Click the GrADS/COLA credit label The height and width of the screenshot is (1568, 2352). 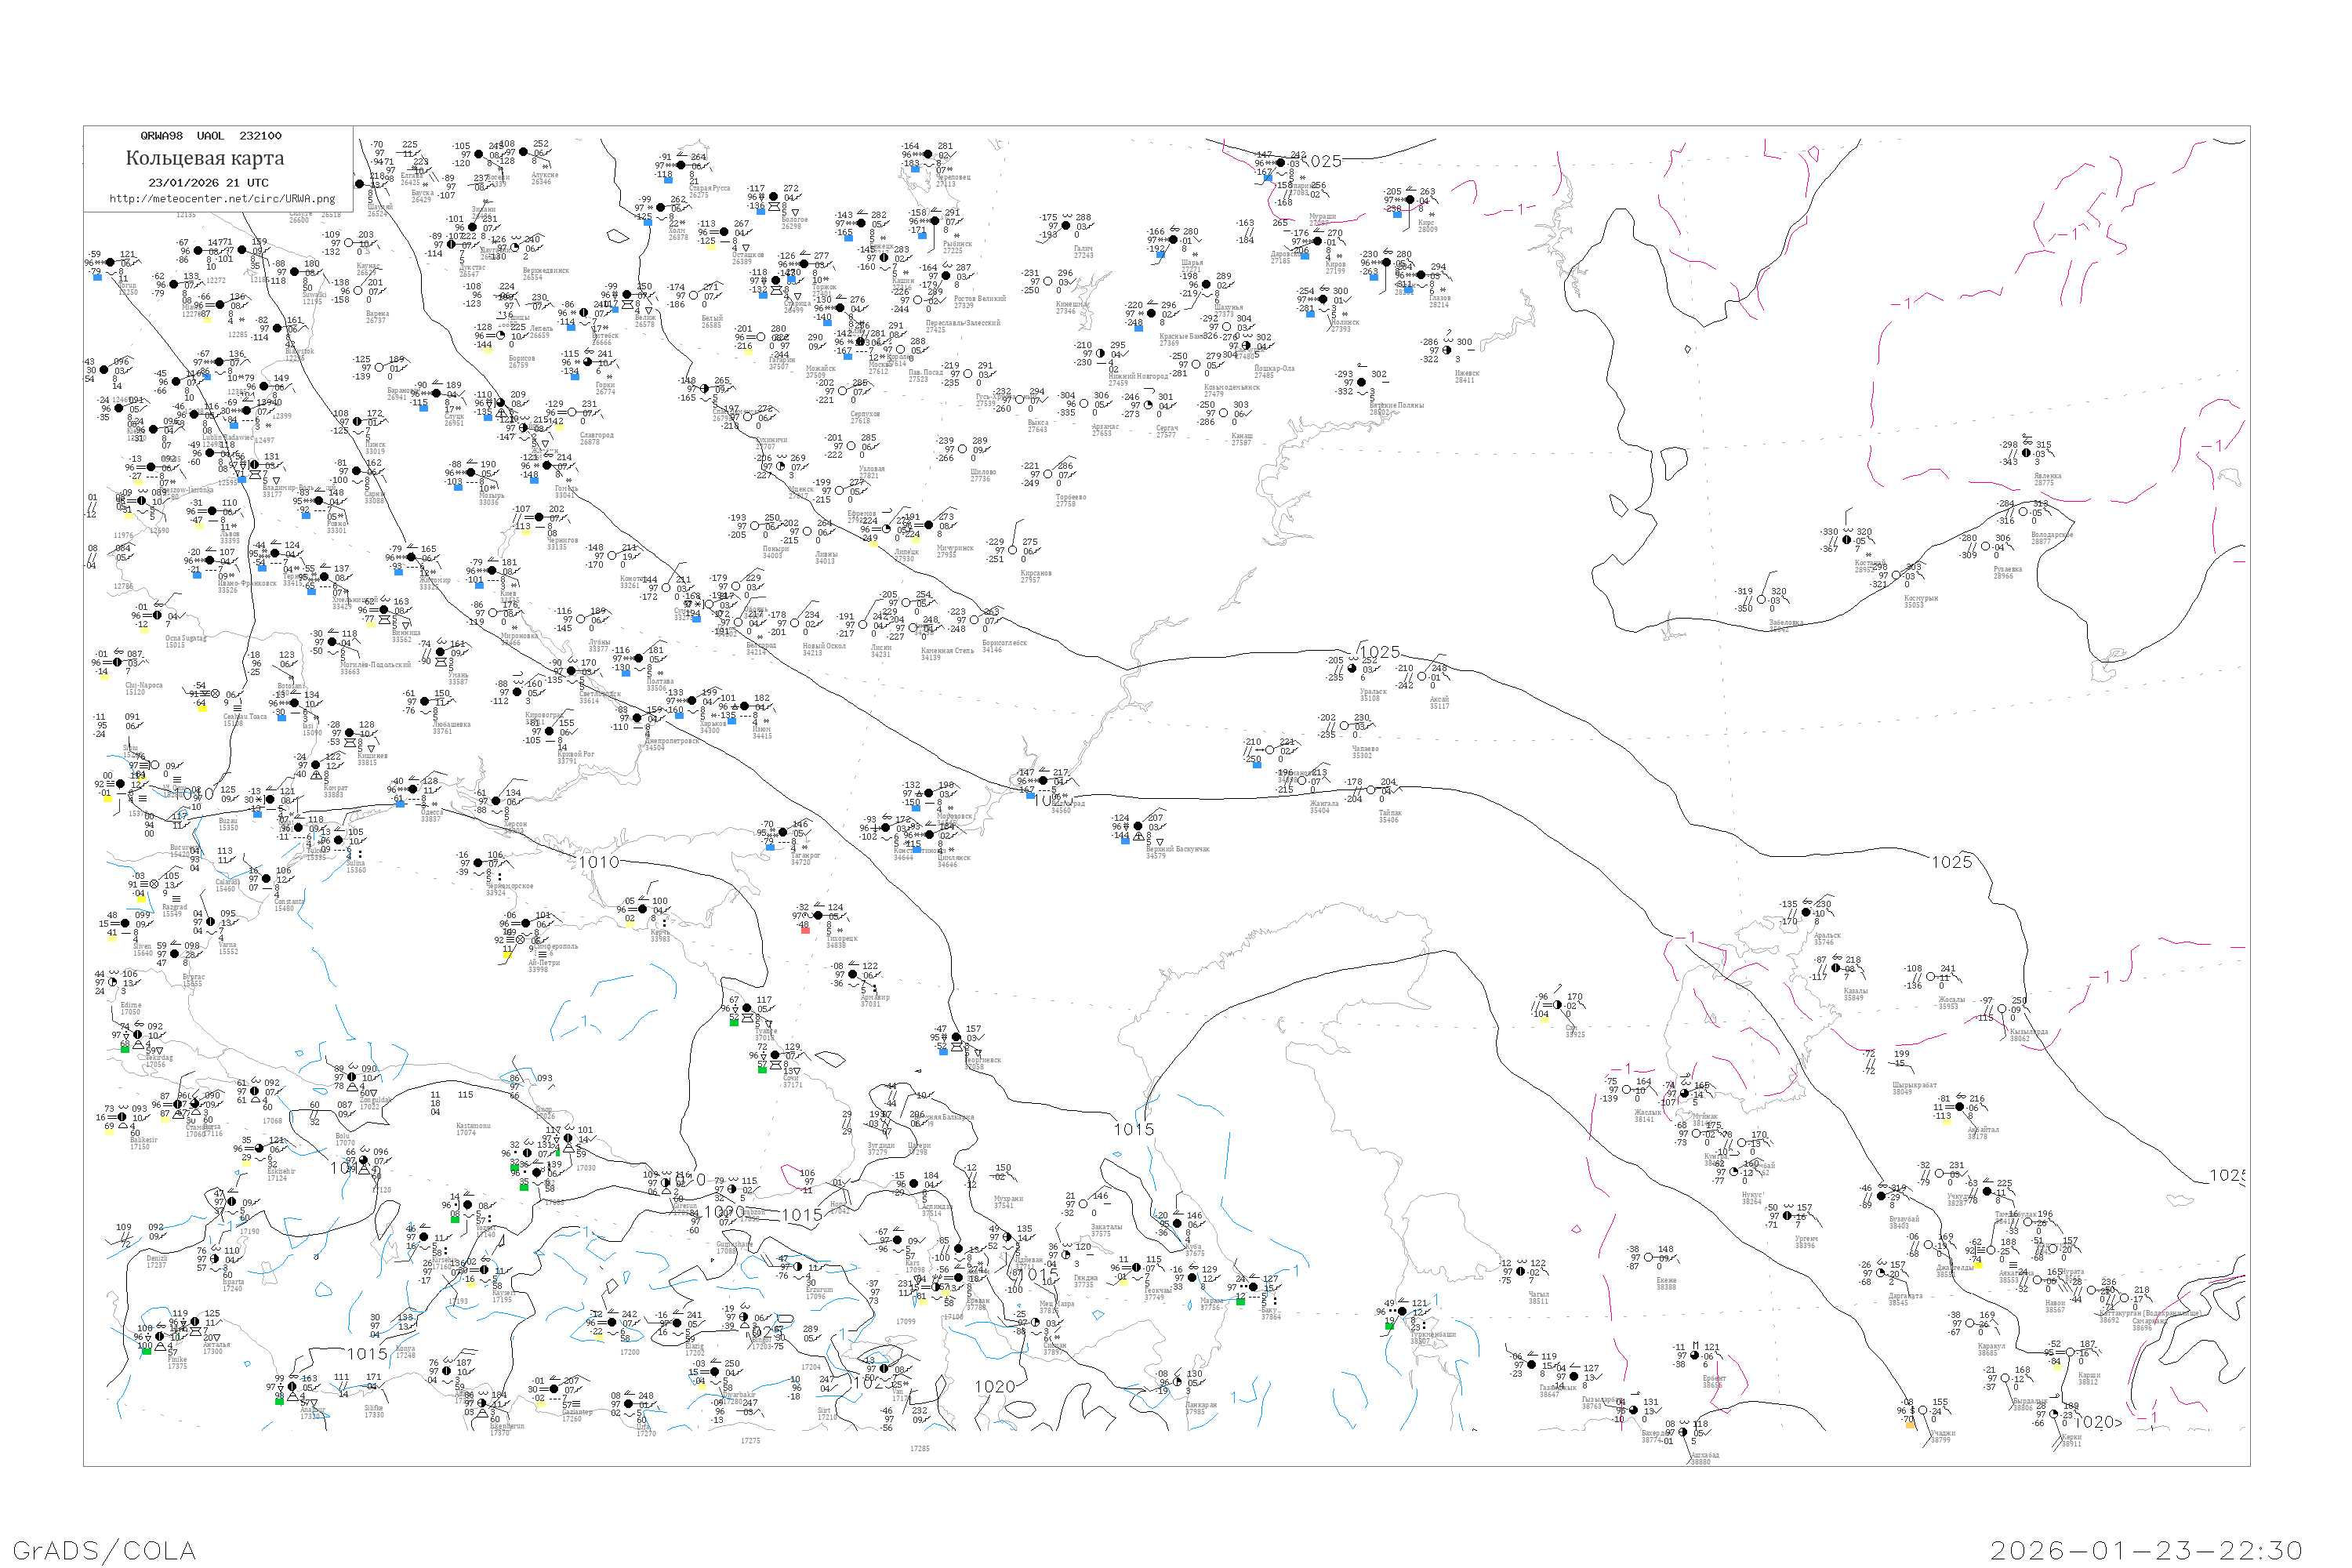point(104,1550)
